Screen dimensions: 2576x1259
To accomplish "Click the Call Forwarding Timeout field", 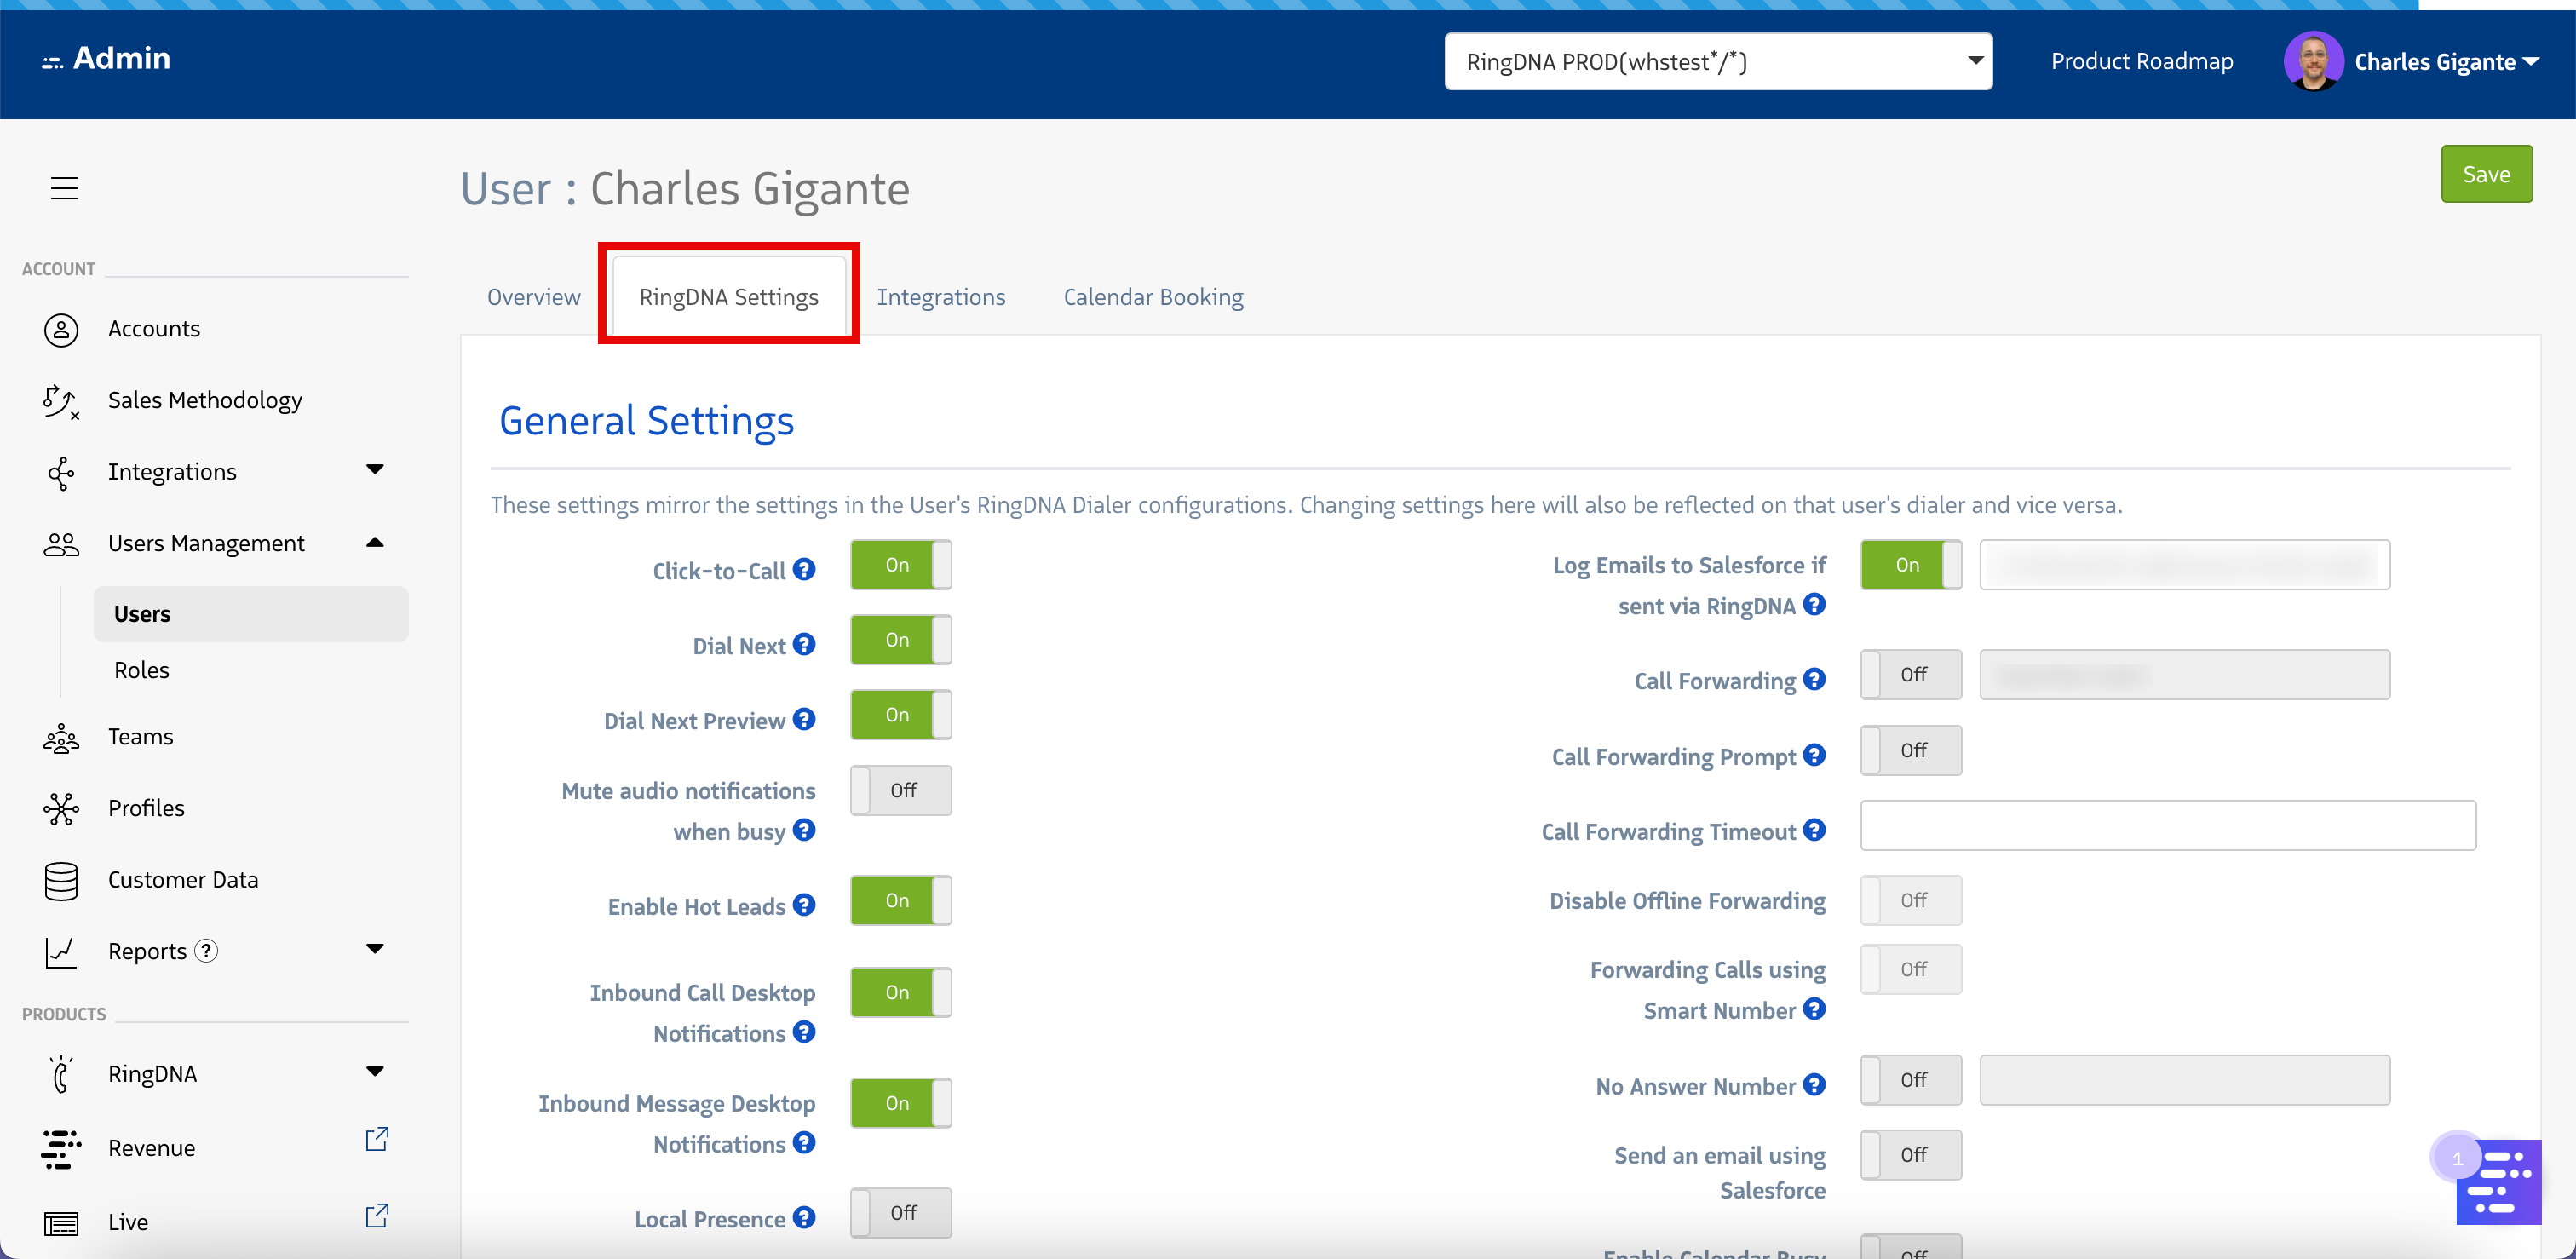I will point(2166,825).
